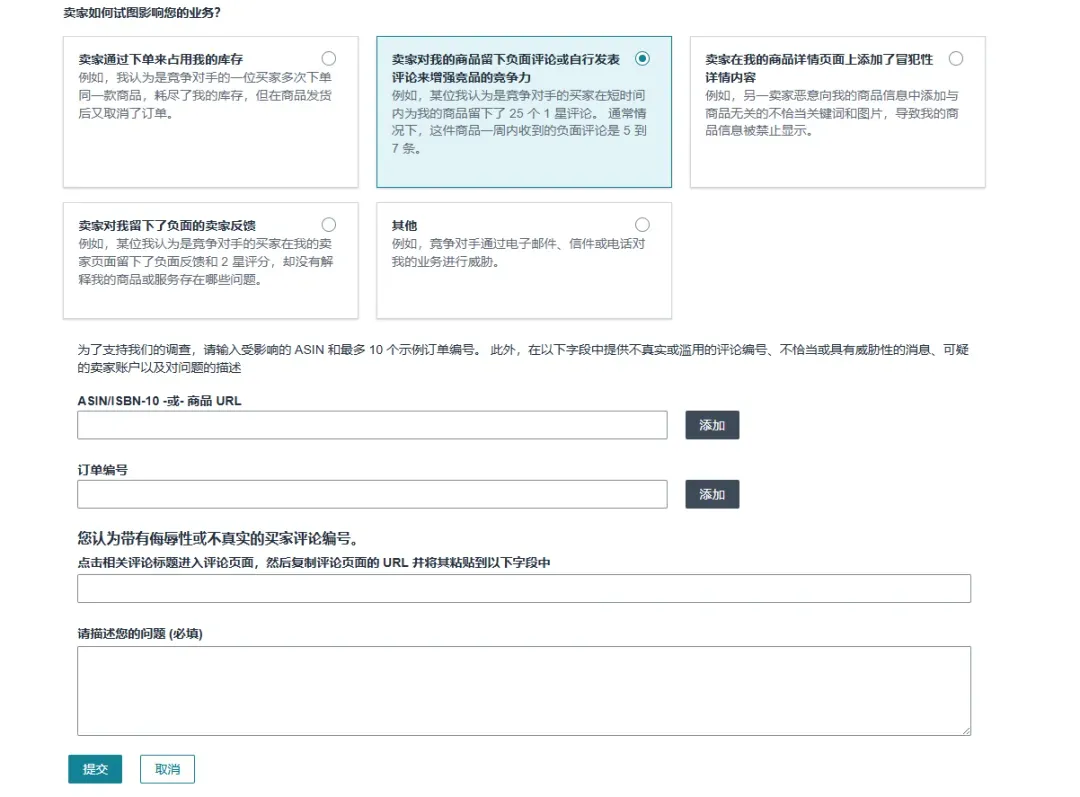1080x797 pixels.
Task: Select radio for 卖家通过下单来占用我的库存
Action: click(x=329, y=59)
